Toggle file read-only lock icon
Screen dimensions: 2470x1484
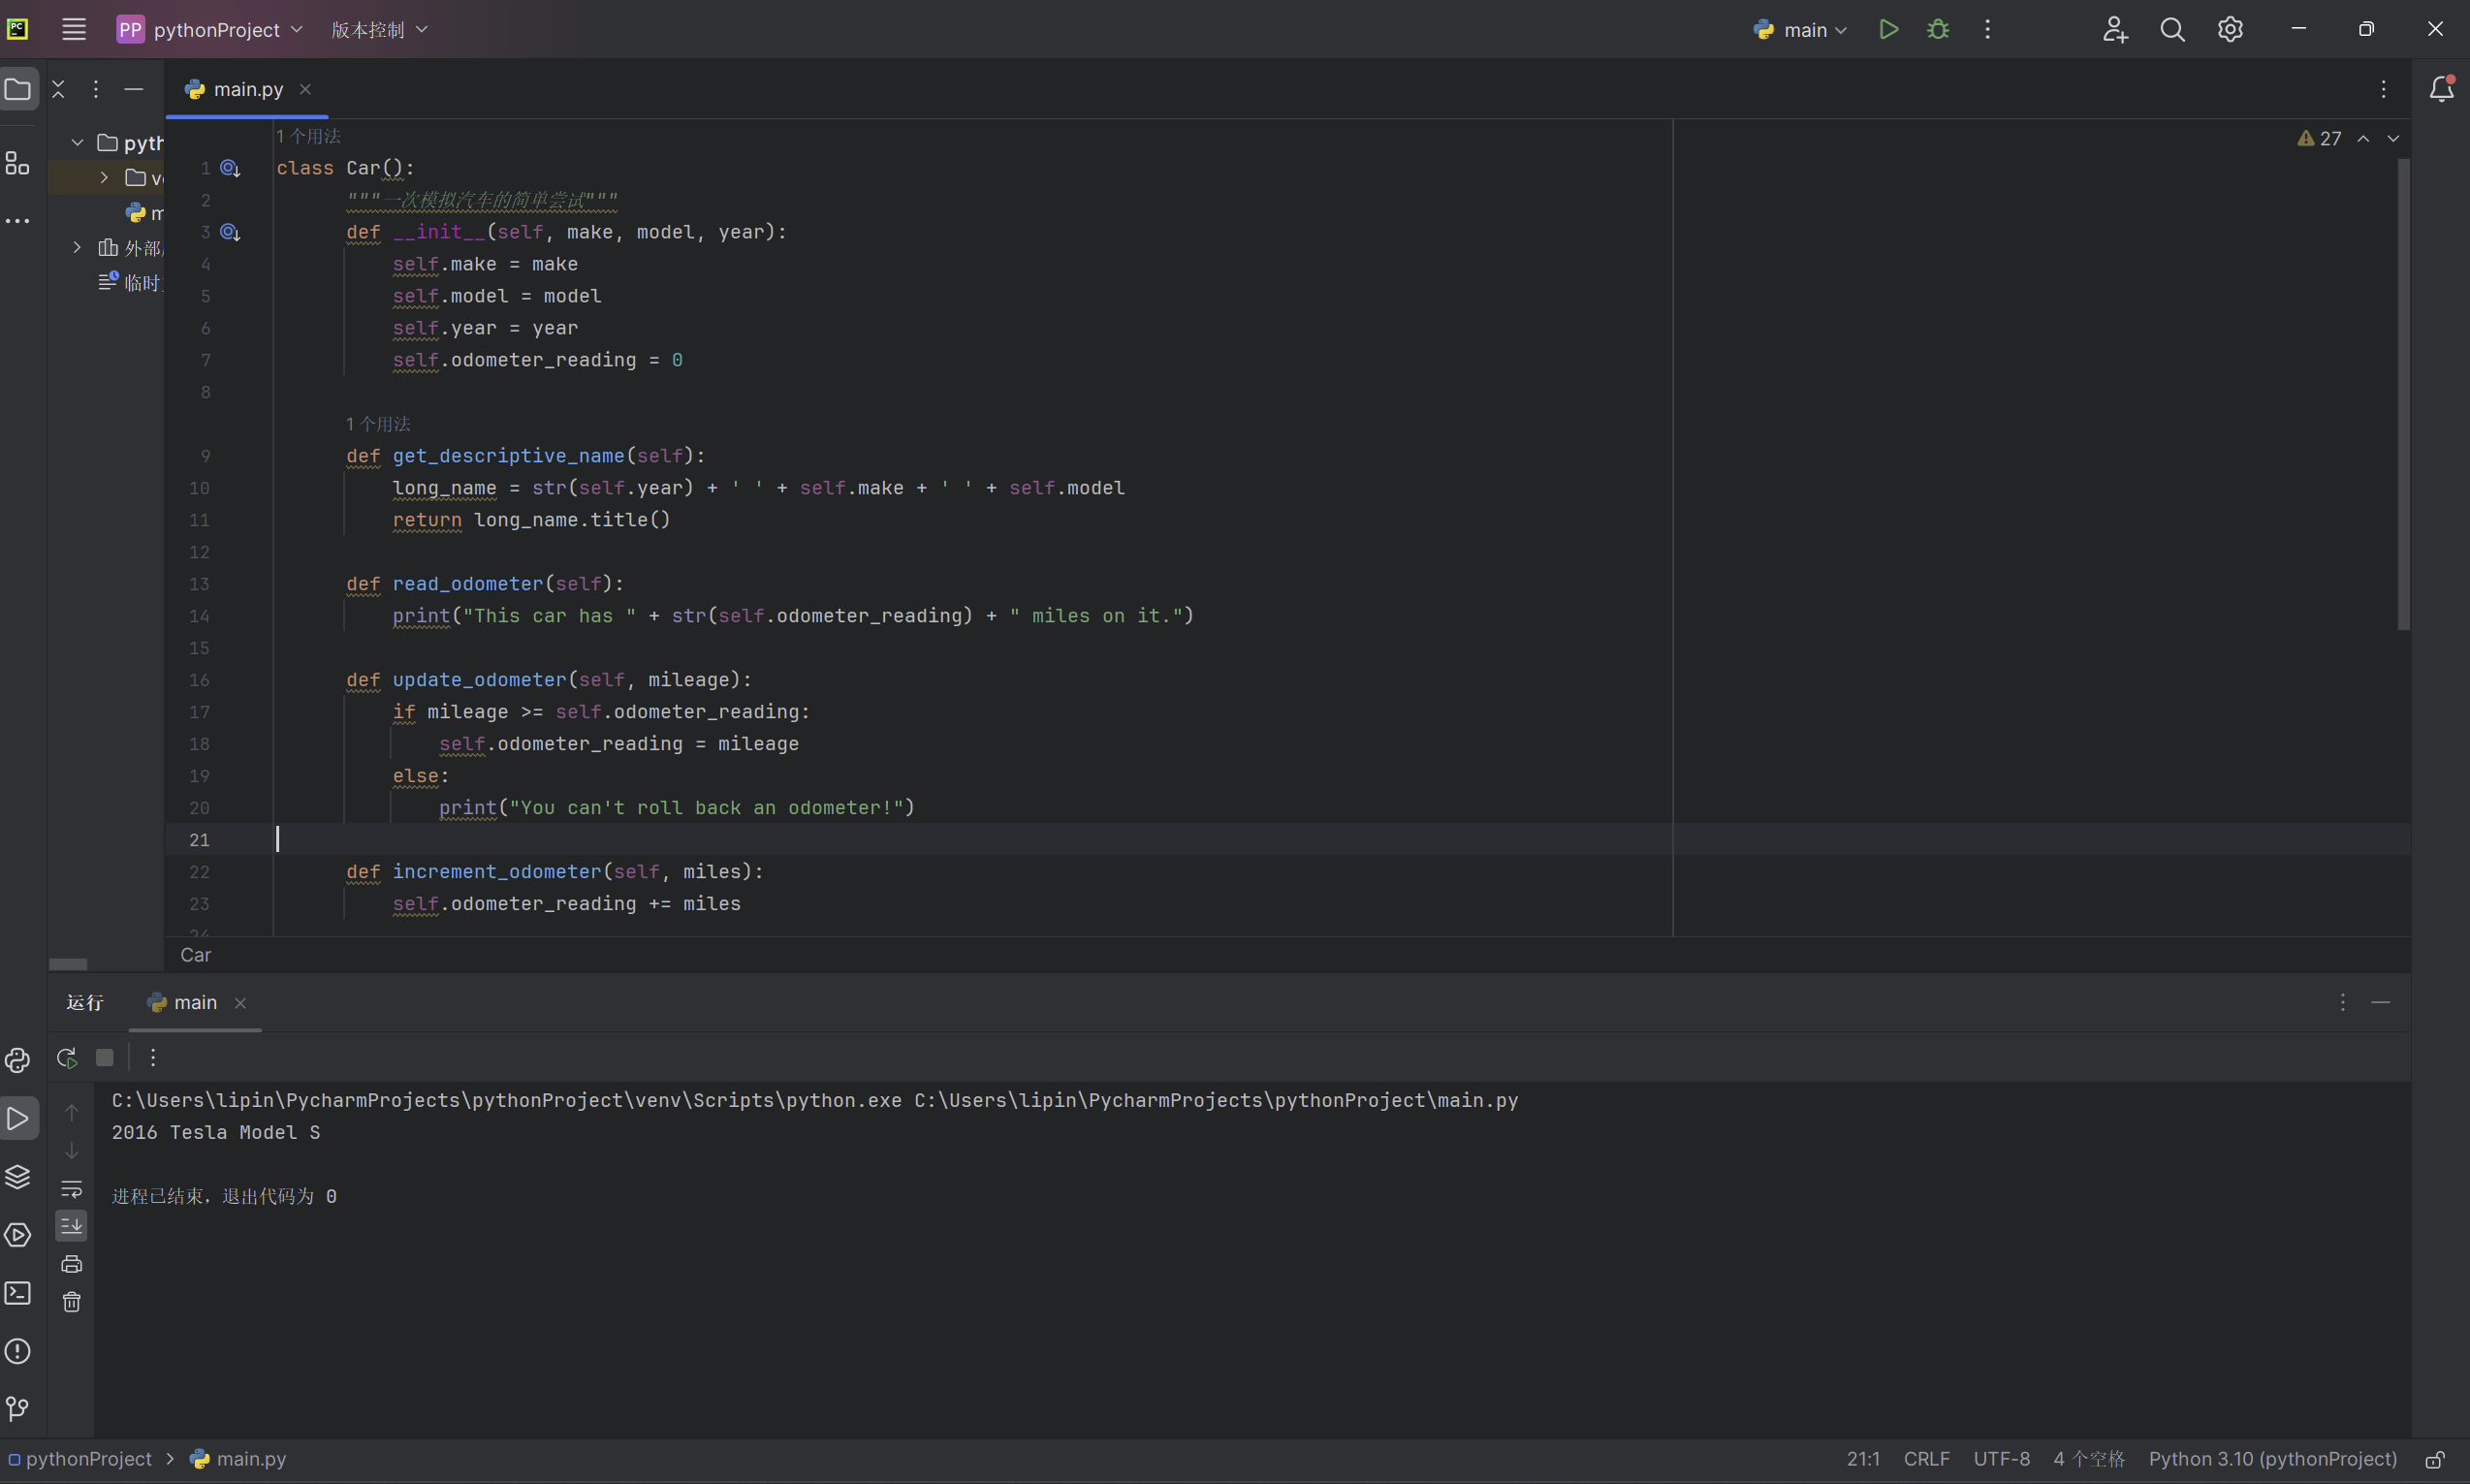coord(2435,1460)
